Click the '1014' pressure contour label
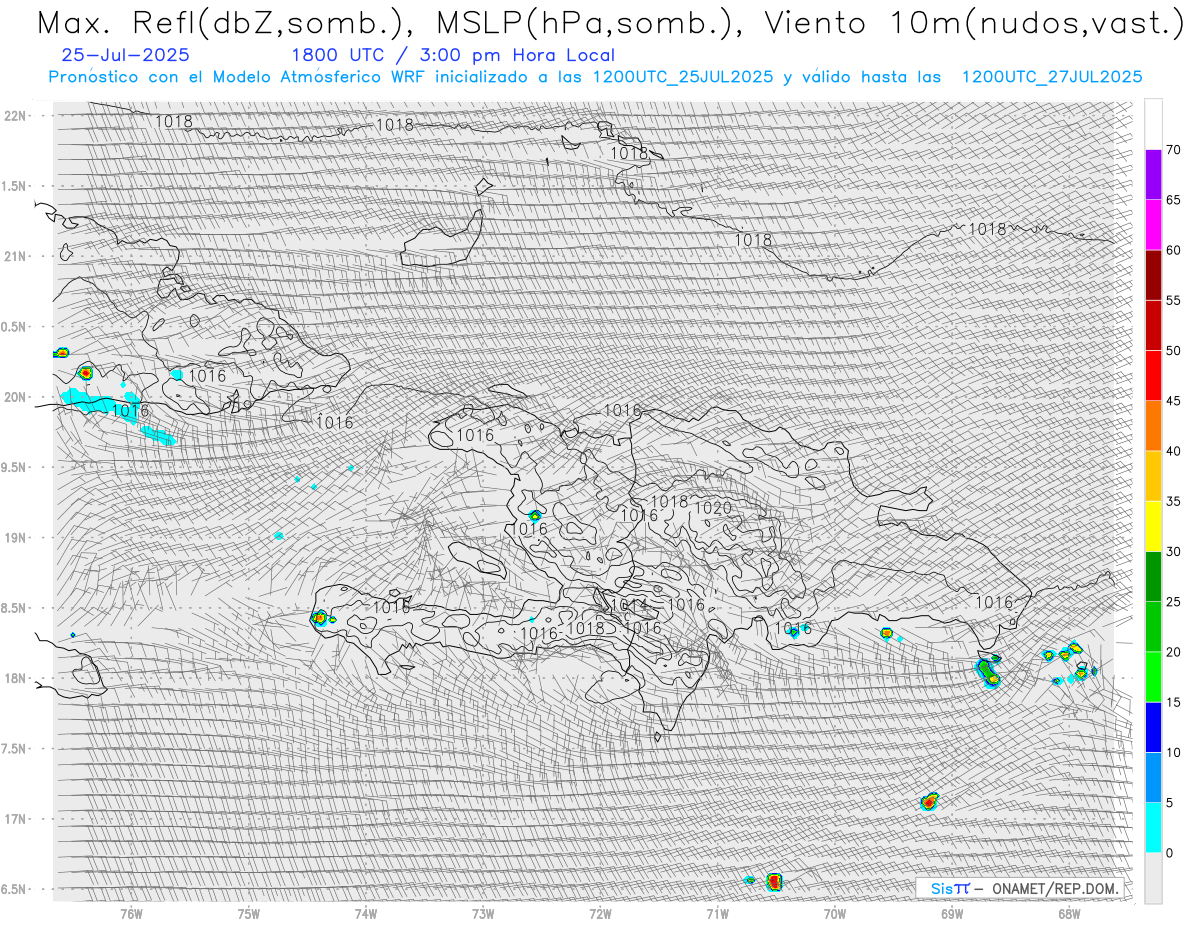Image resolution: width=1200 pixels, height=927 pixels. (x=630, y=606)
